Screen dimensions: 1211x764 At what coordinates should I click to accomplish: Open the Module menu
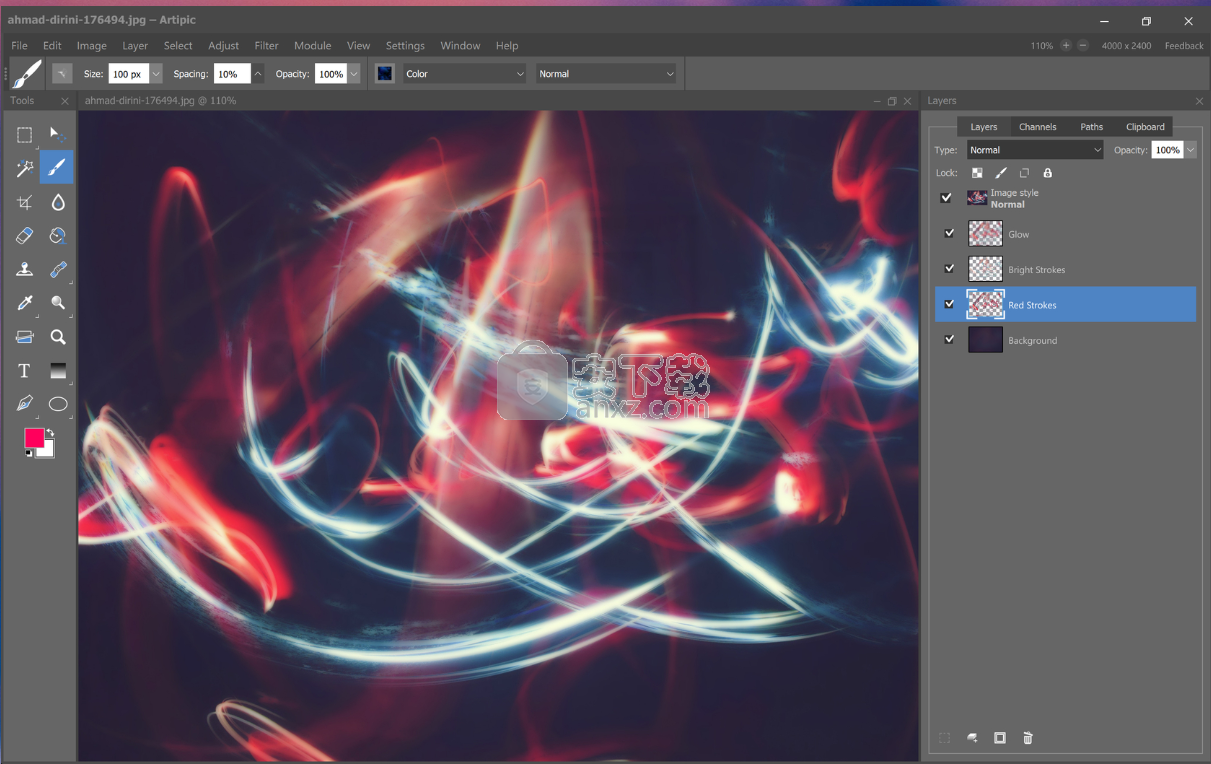click(313, 45)
